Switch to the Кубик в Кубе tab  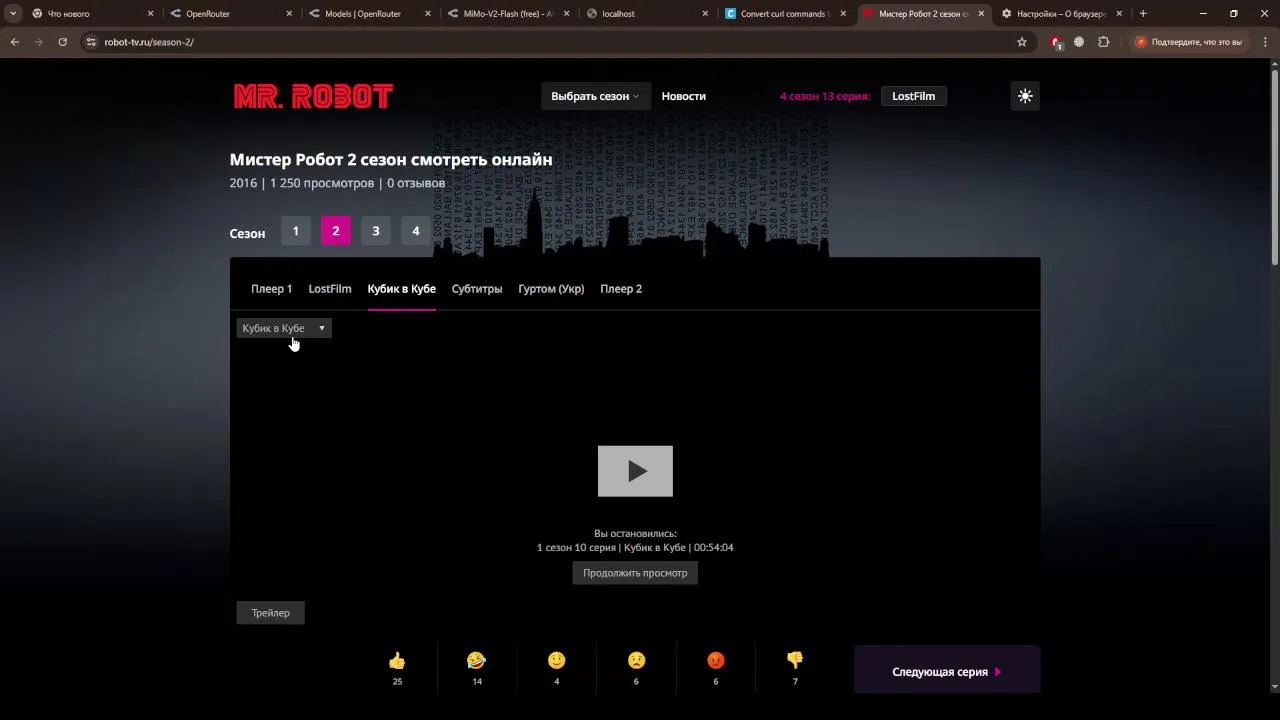[401, 289]
